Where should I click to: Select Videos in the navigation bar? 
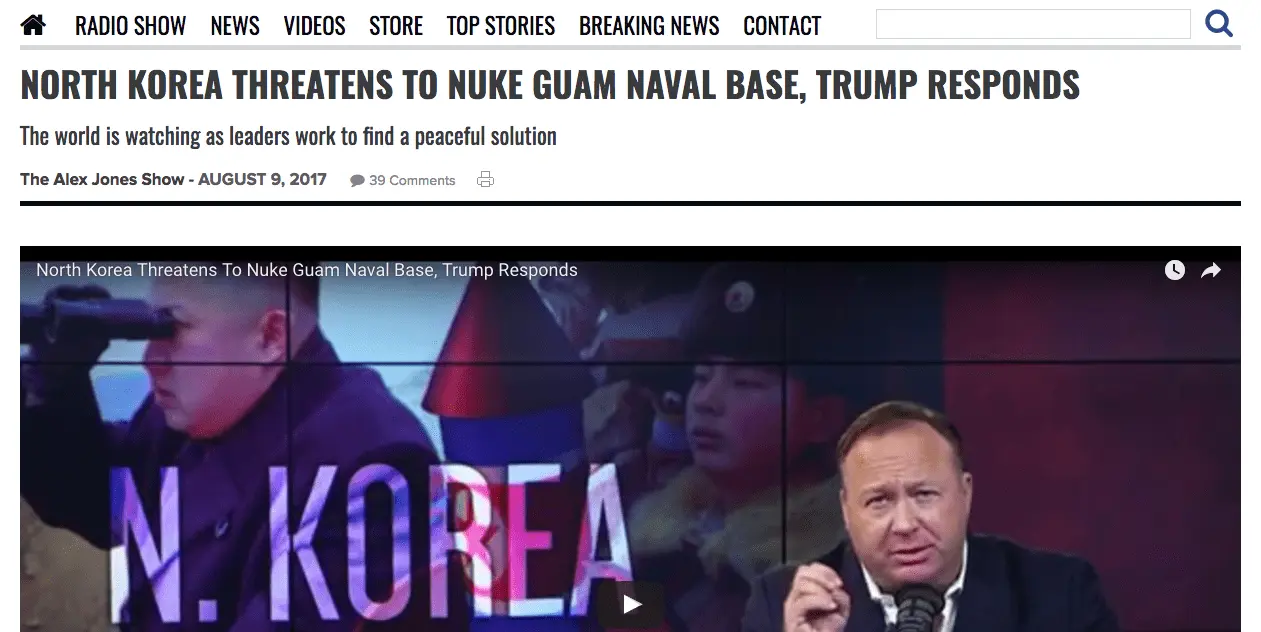point(314,26)
